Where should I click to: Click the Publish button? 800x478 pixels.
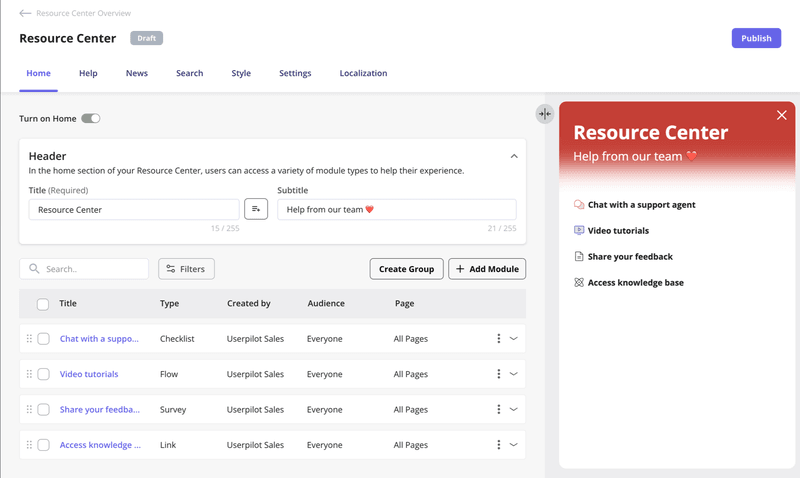pos(756,38)
